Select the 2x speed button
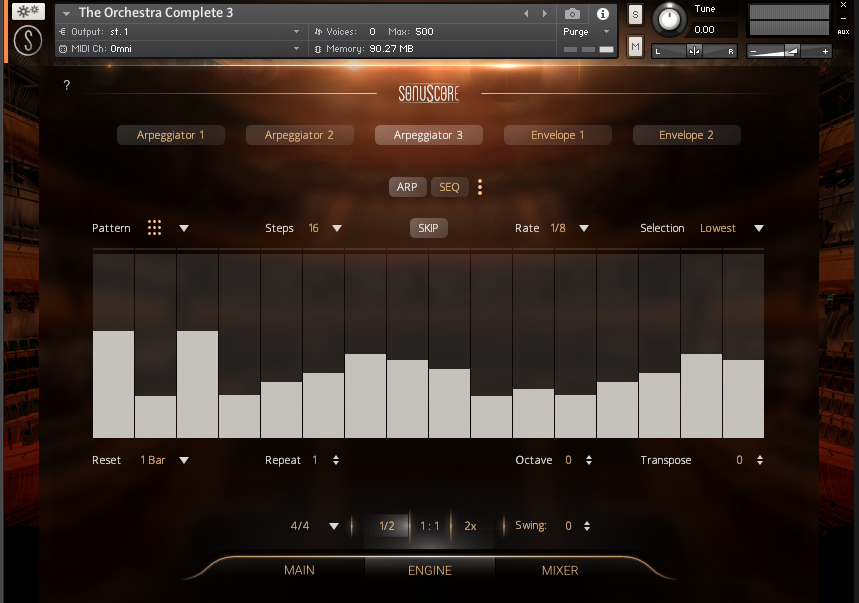The image size is (859, 603). click(470, 526)
